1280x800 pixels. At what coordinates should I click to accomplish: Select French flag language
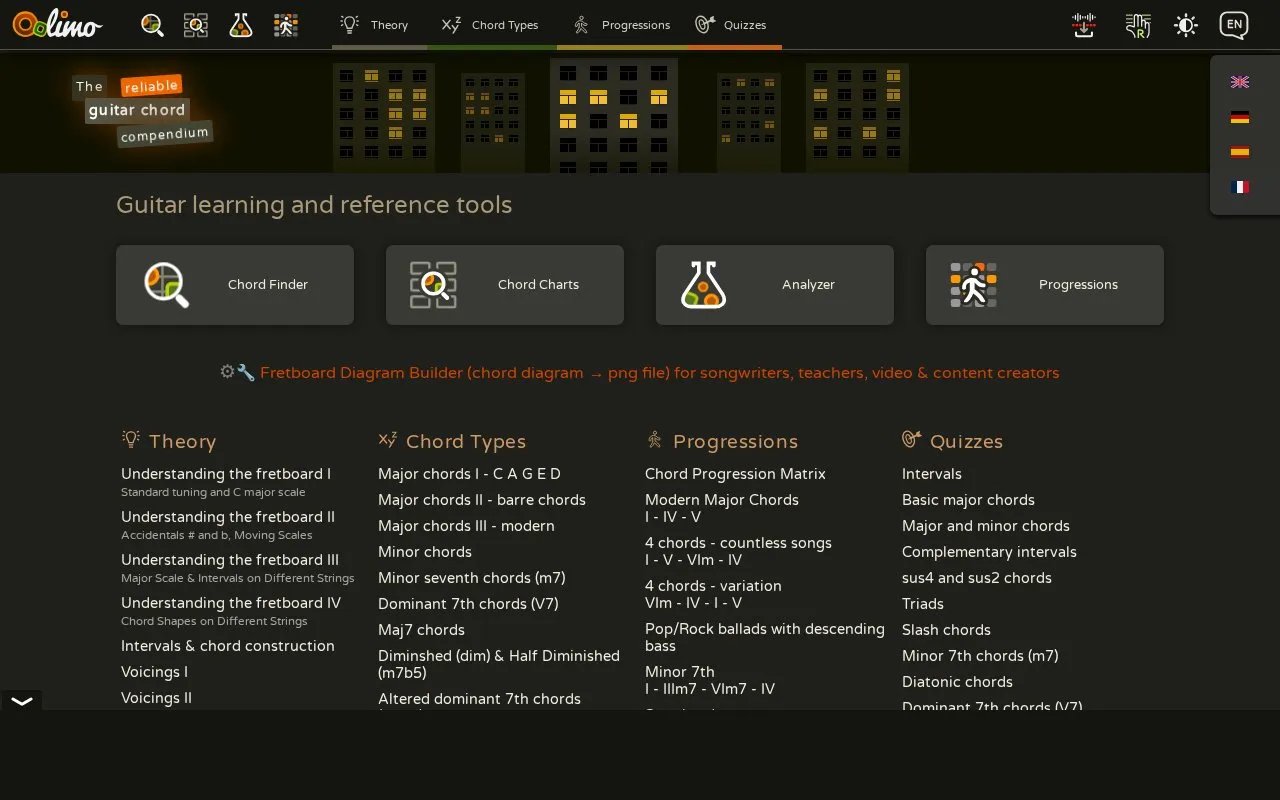click(x=1240, y=187)
